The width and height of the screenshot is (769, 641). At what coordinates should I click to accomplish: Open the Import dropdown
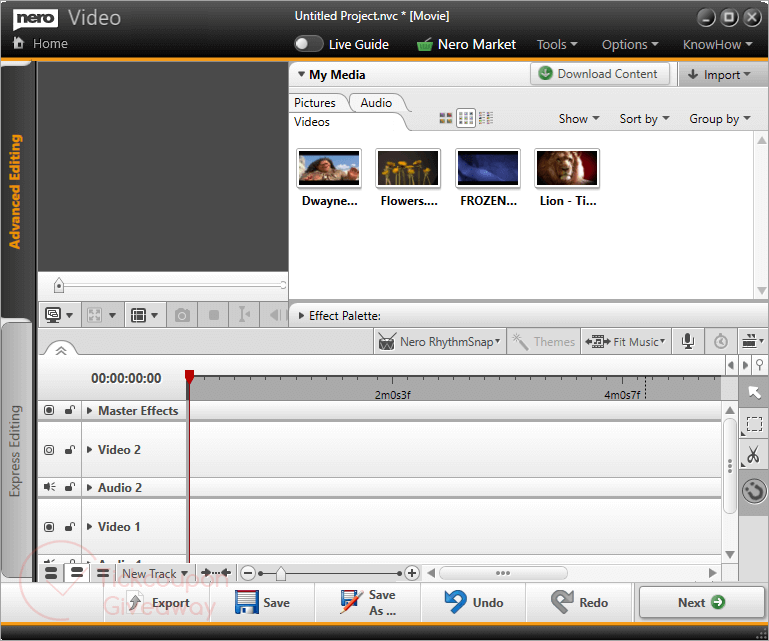719,75
